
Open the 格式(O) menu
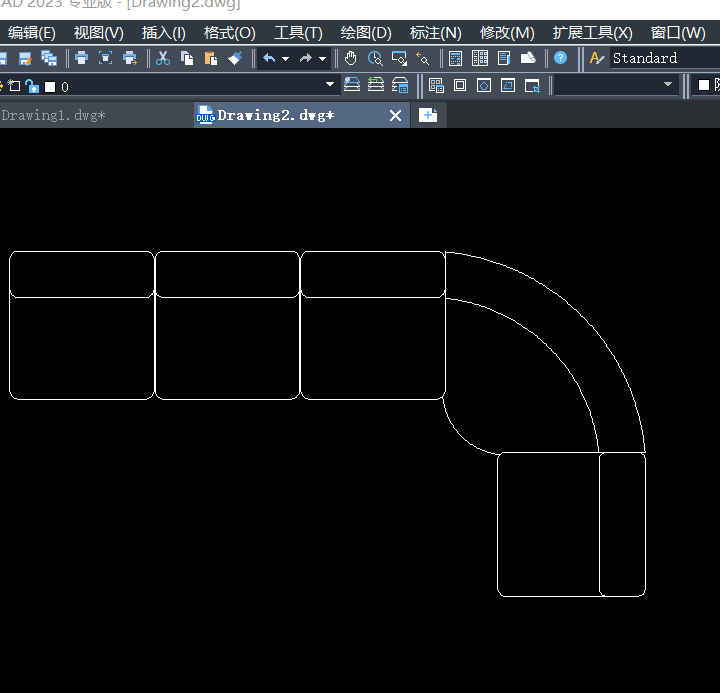click(230, 33)
